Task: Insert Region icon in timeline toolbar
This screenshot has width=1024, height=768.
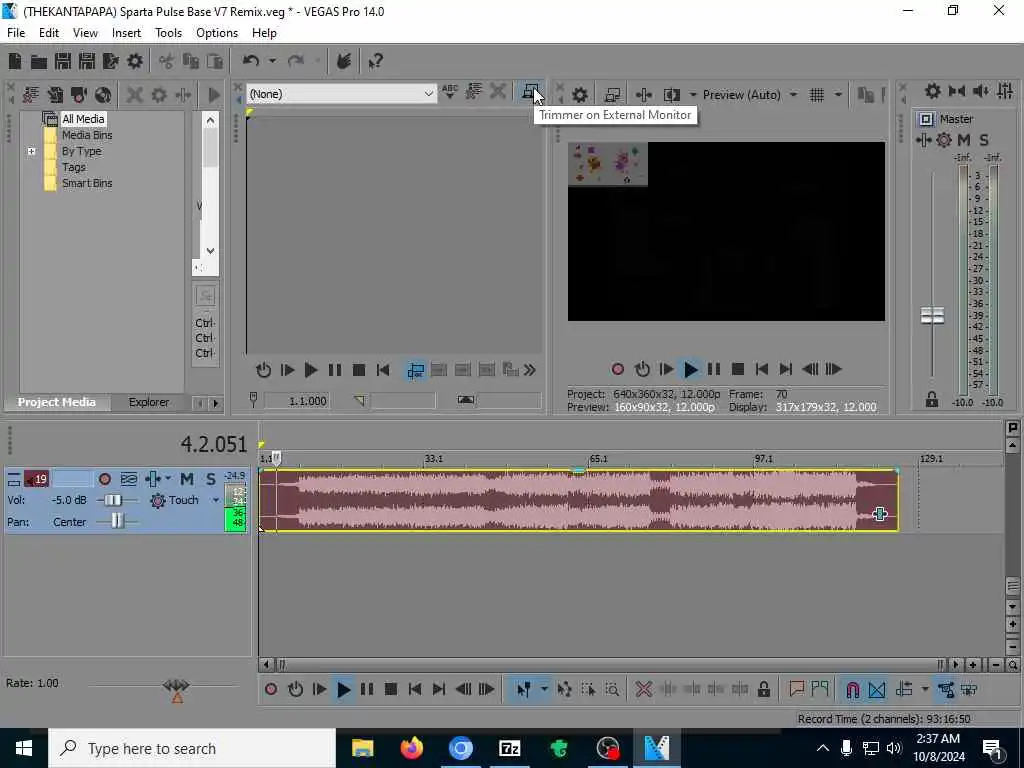Action: (820, 690)
